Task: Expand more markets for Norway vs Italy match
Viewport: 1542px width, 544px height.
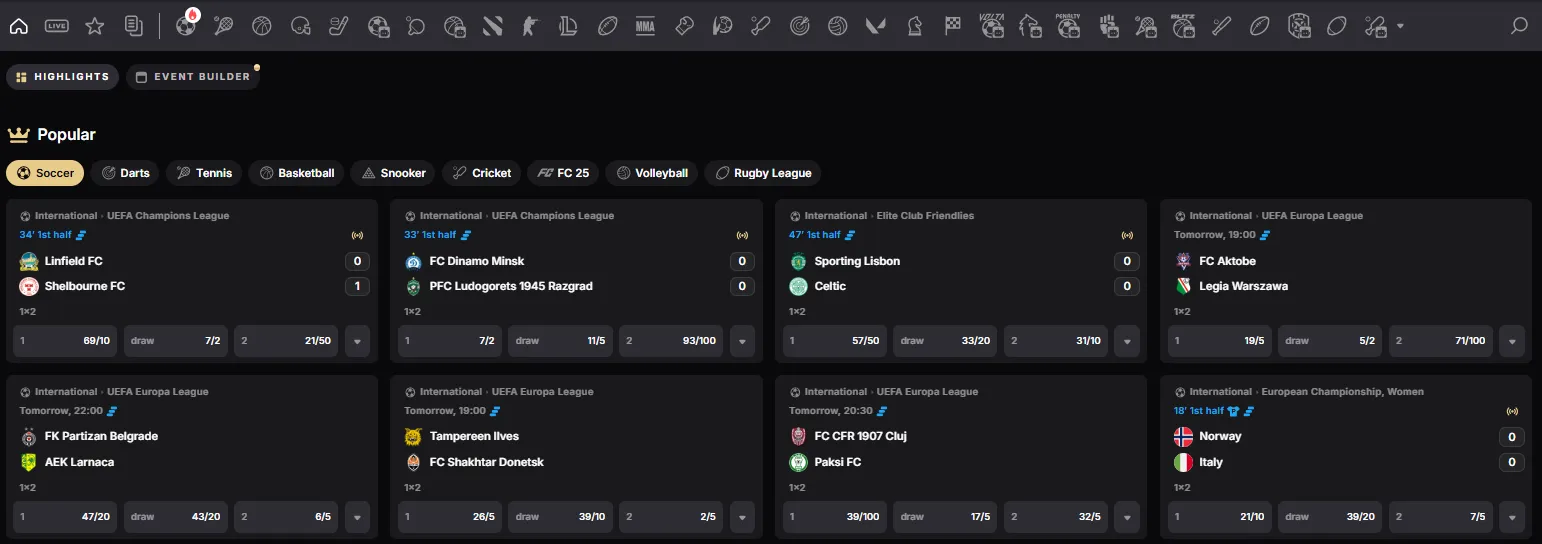Action: 1512,517
